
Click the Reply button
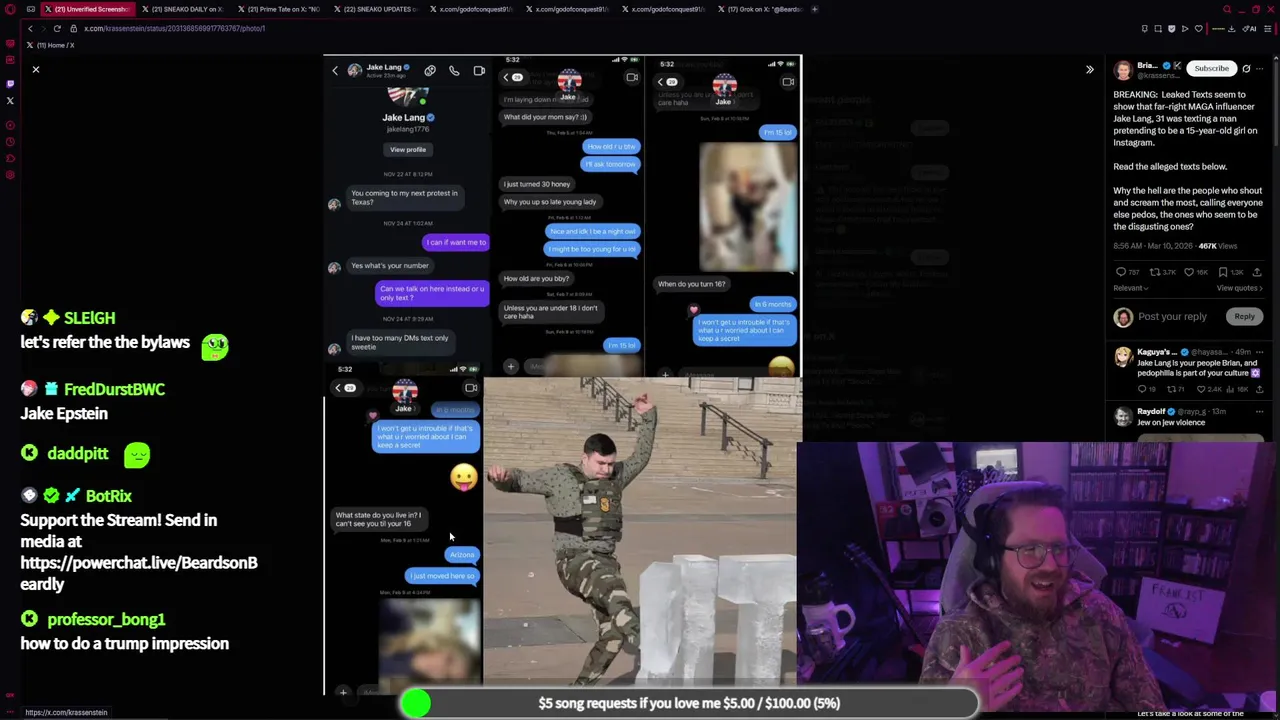click(x=1244, y=317)
